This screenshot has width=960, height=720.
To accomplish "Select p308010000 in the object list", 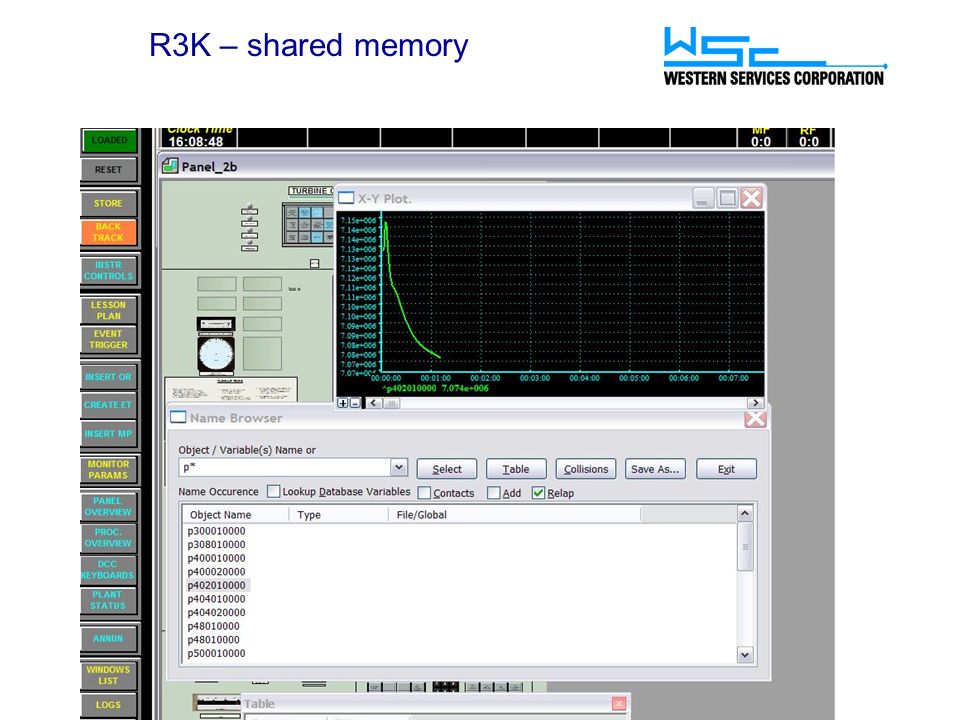I will (x=216, y=544).
